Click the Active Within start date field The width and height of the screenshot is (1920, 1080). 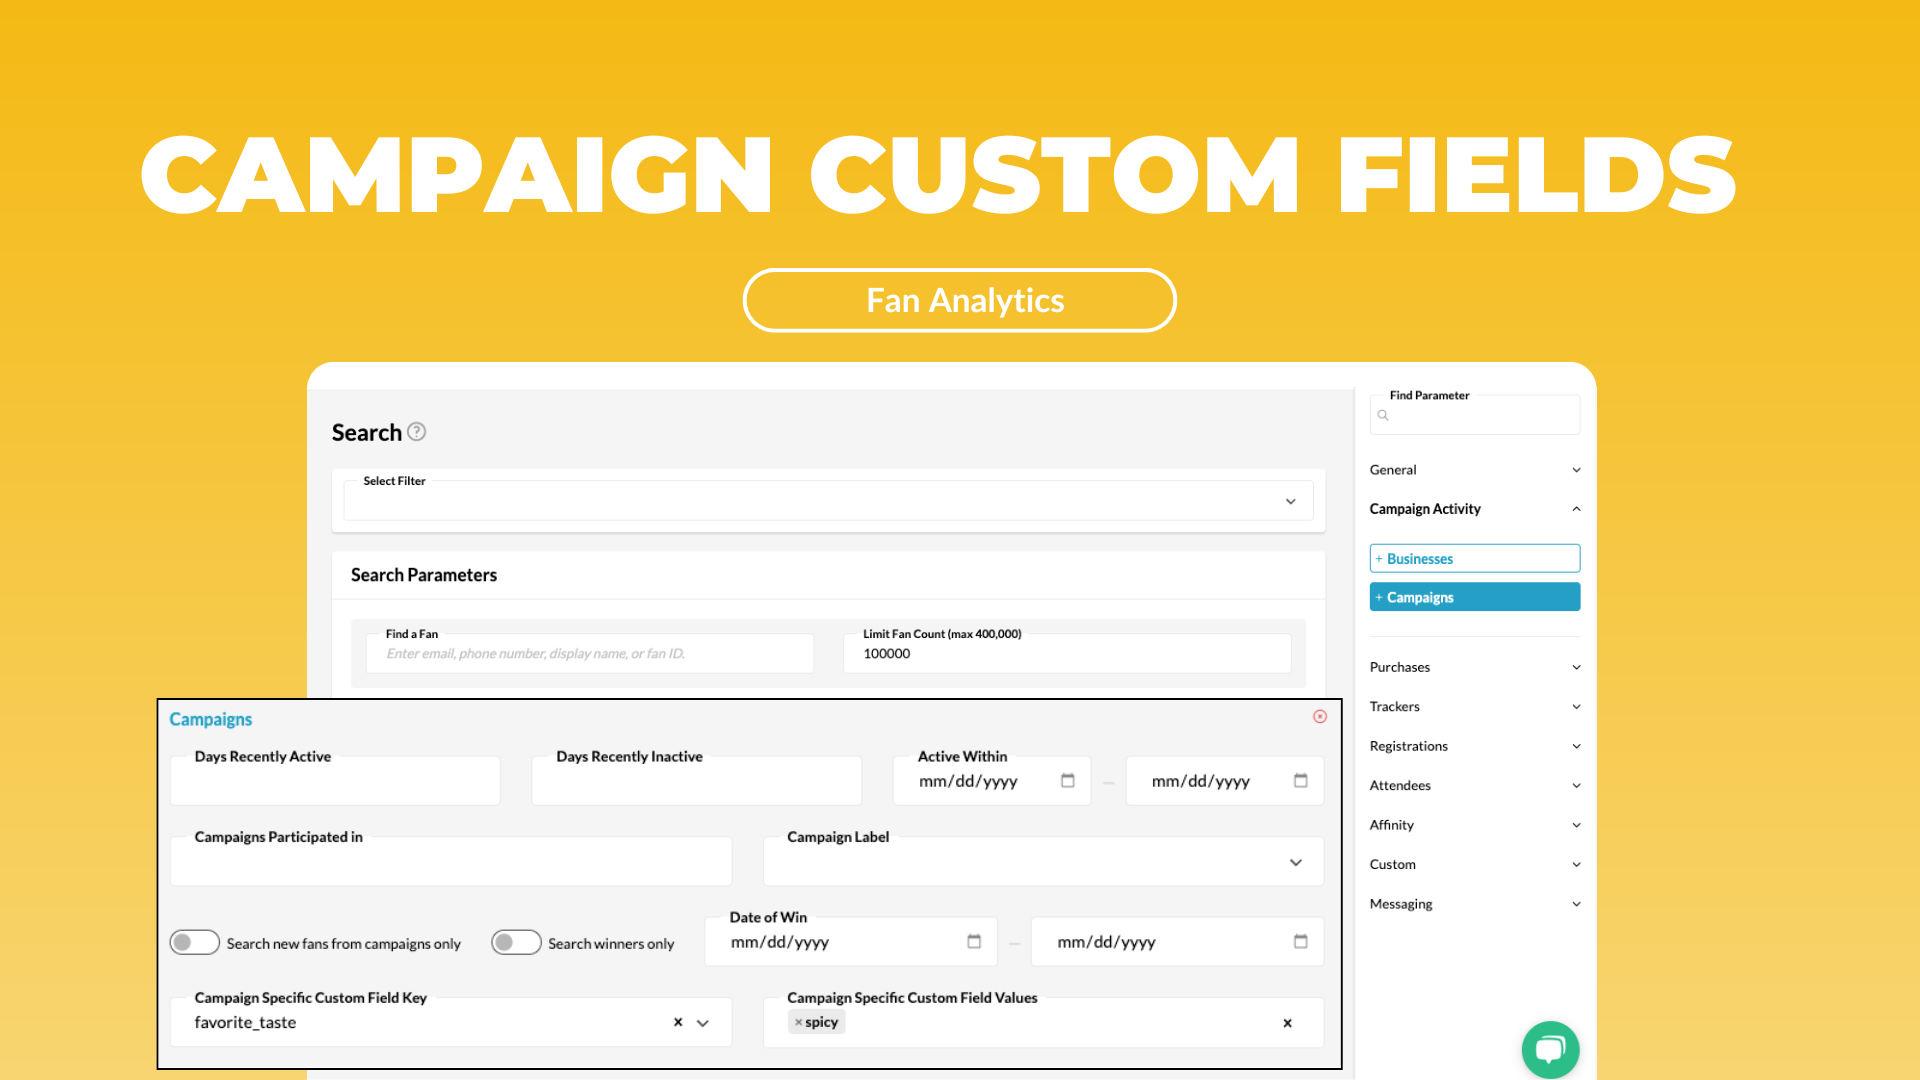pyautogui.click(x=992, y=781)
